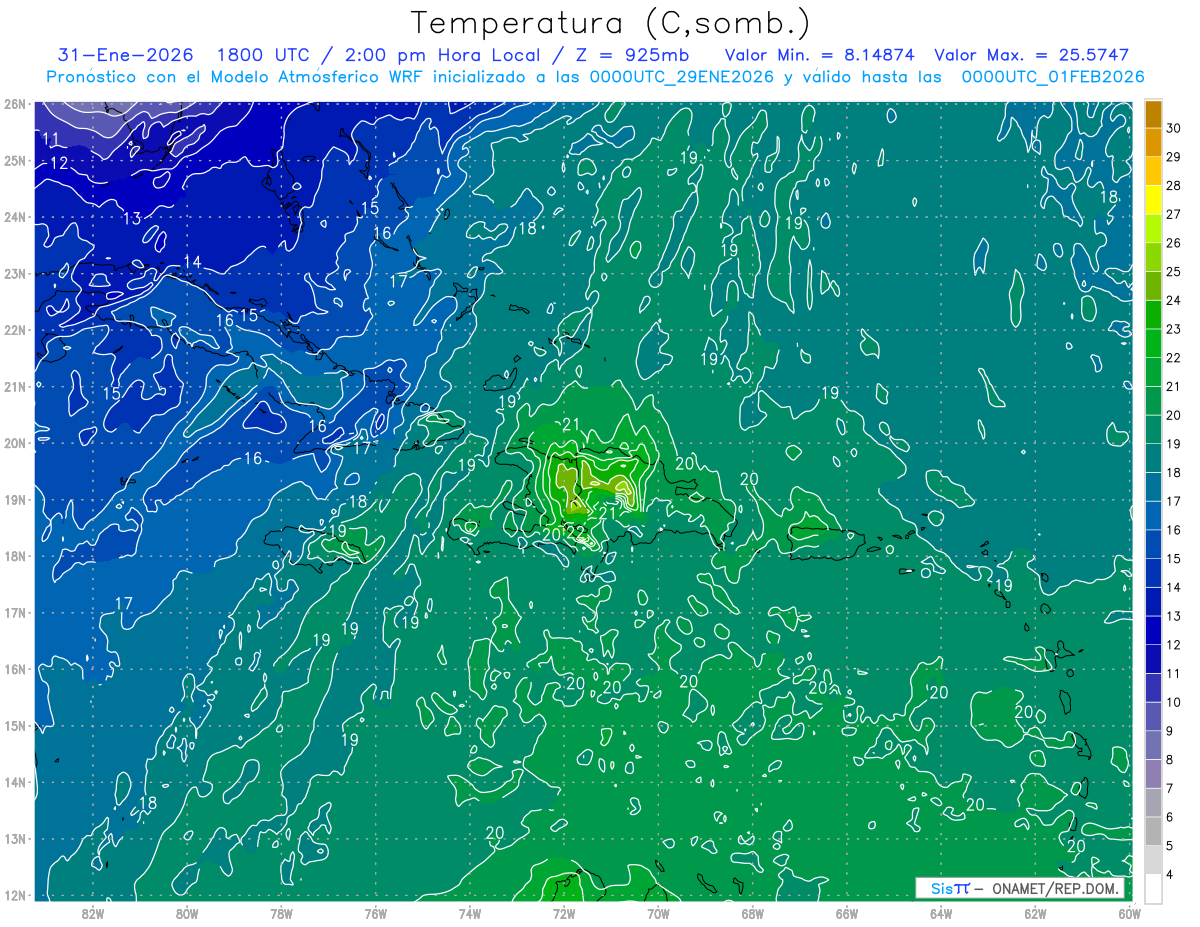This screenshot has width=1200, height=927.
Task: Click the "19N" latitude axis label
Action: pos(14,499)
